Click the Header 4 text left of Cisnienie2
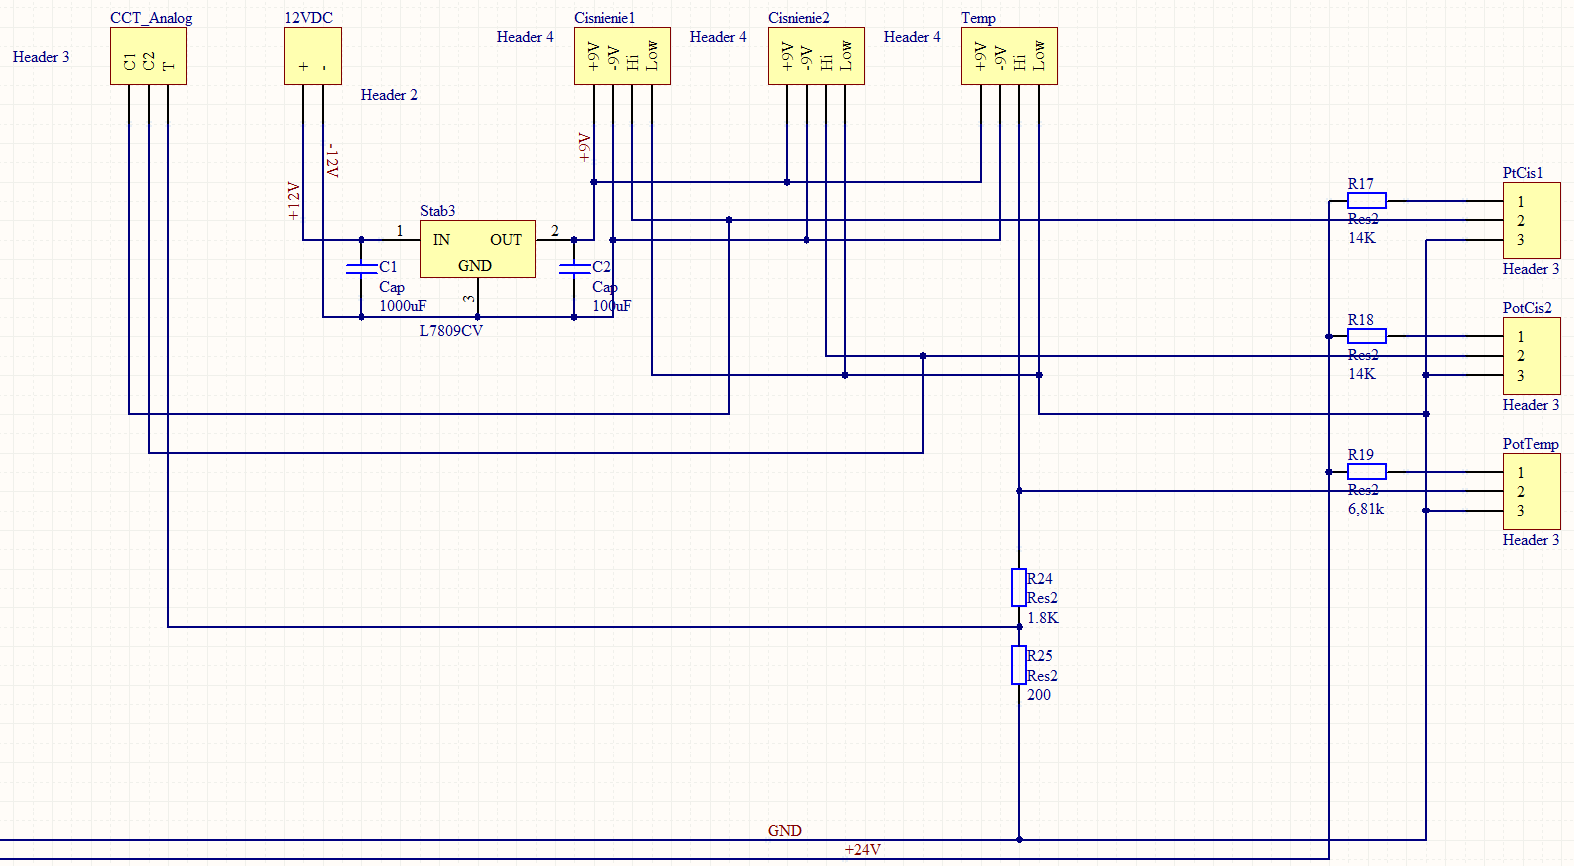1574x866 pixels. coord(718,37)
